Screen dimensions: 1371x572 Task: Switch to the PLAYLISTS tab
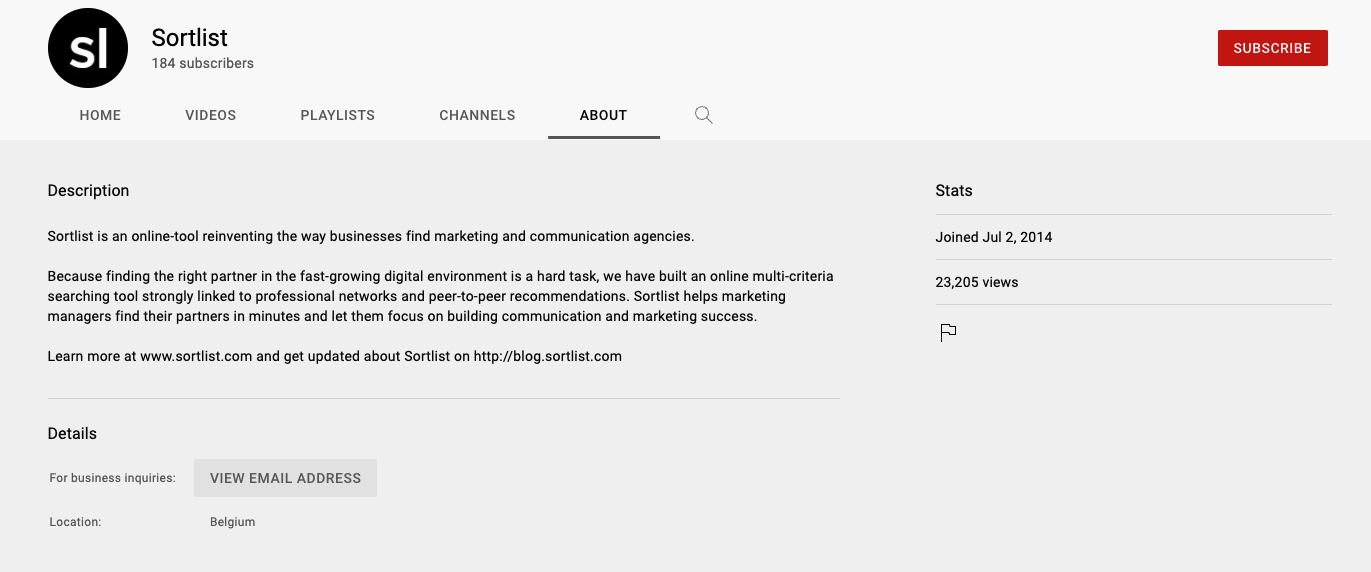(338, 115)
